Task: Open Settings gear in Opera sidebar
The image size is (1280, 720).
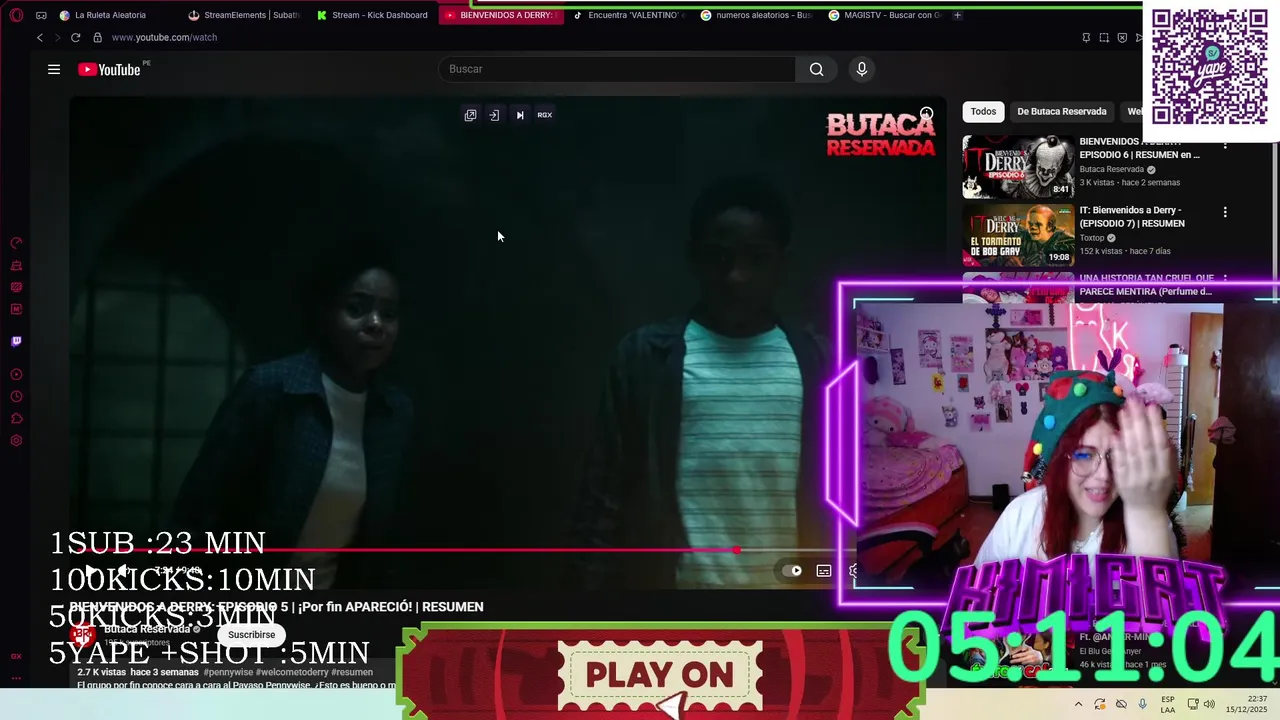Action: click(x=16, y=441)
